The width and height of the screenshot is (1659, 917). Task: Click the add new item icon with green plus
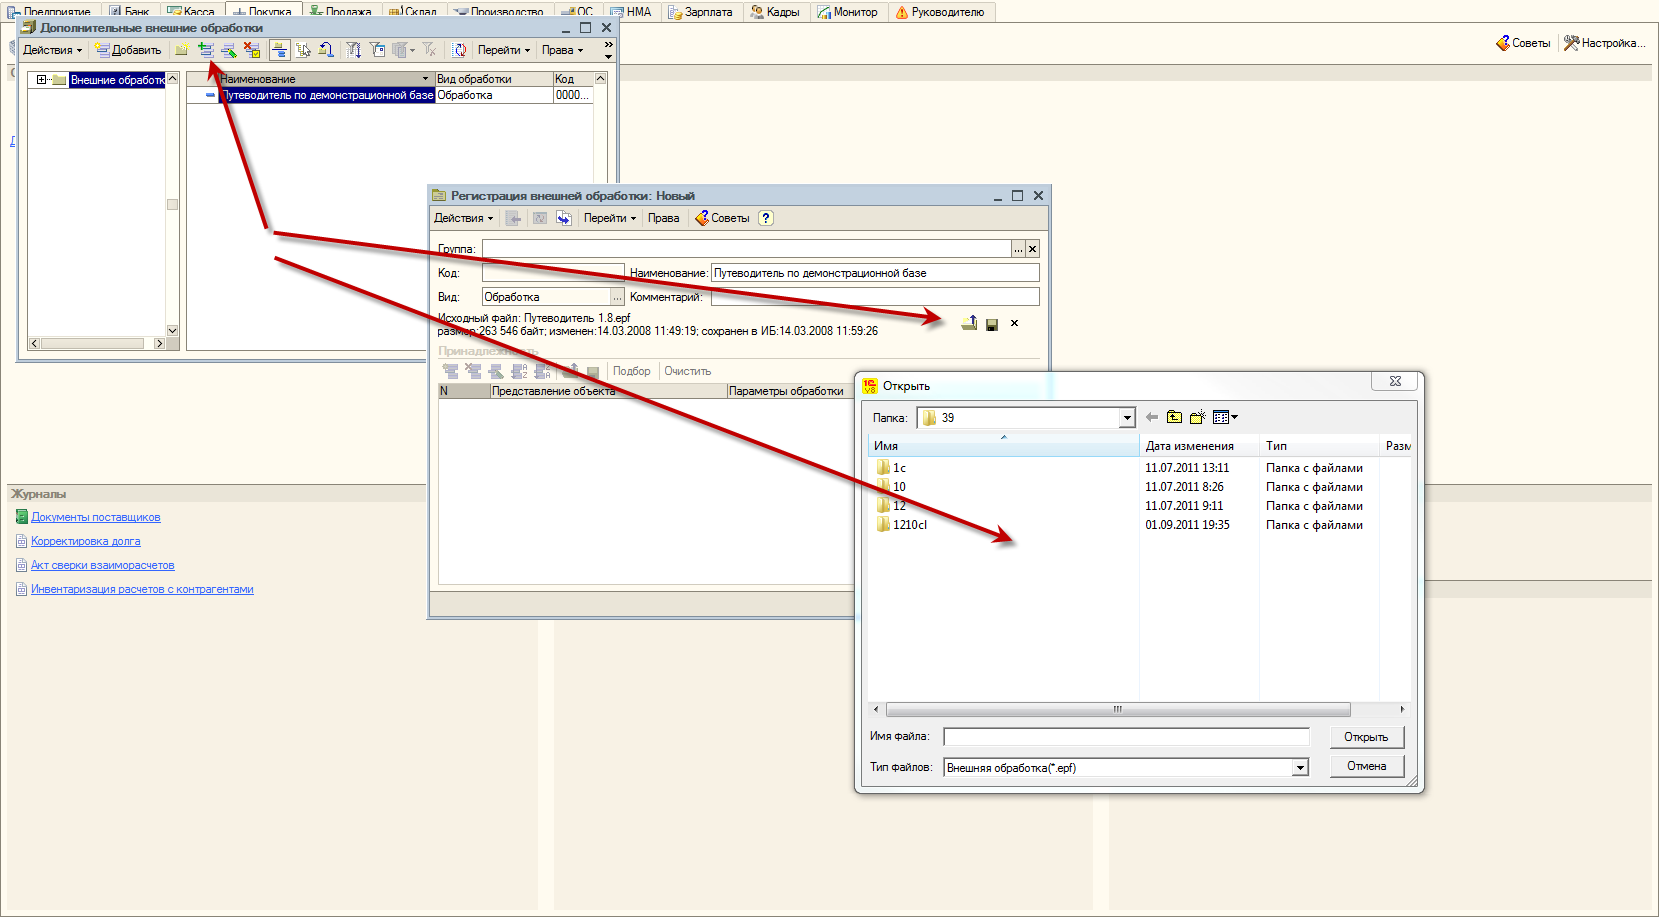[x=205, y=50]
